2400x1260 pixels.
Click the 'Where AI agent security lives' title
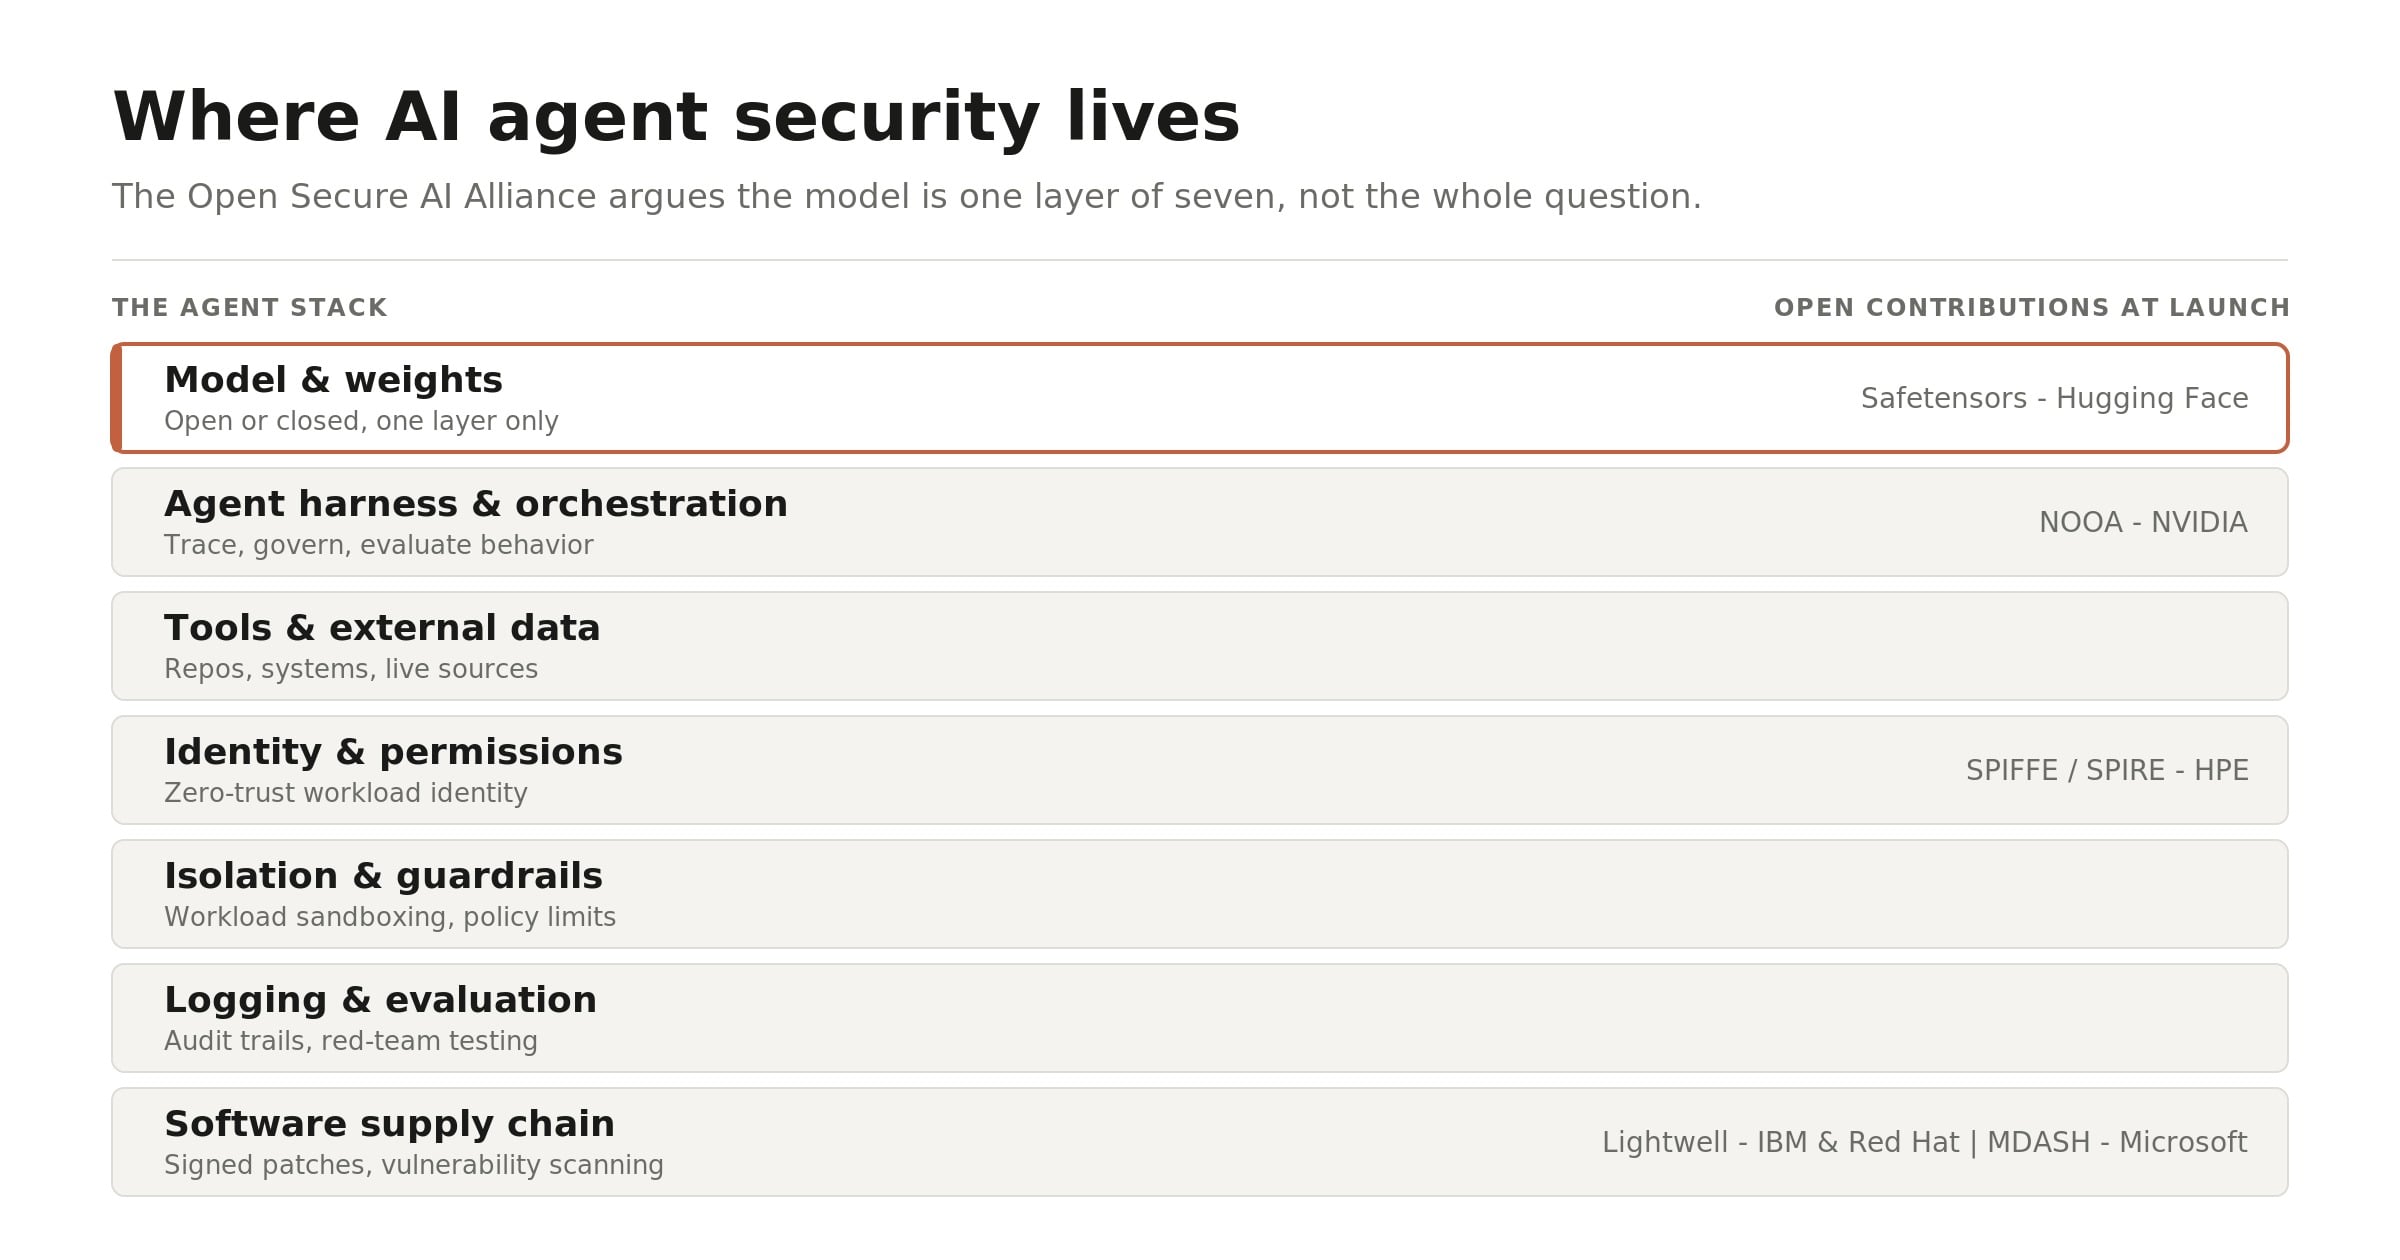[x=676, y=118]
